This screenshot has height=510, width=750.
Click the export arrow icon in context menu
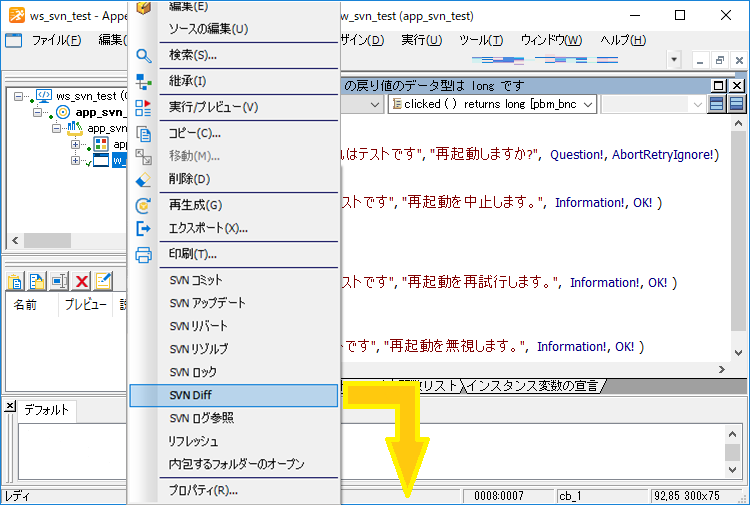point(143,228)
